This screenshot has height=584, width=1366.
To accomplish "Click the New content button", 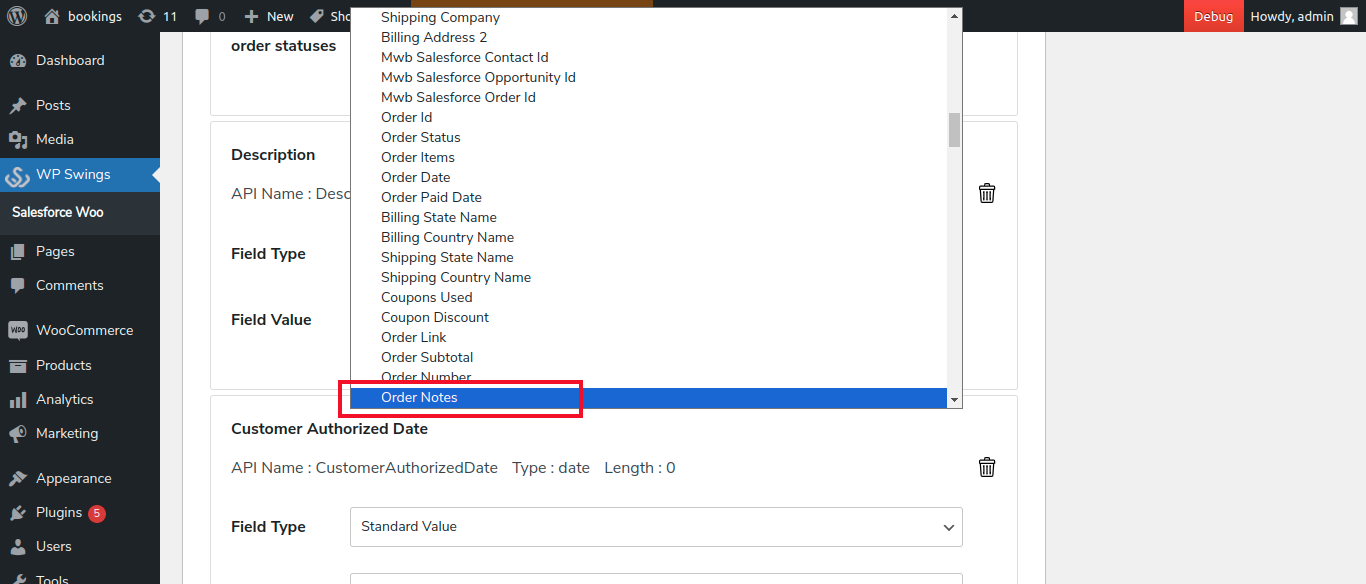I will 269,16.
